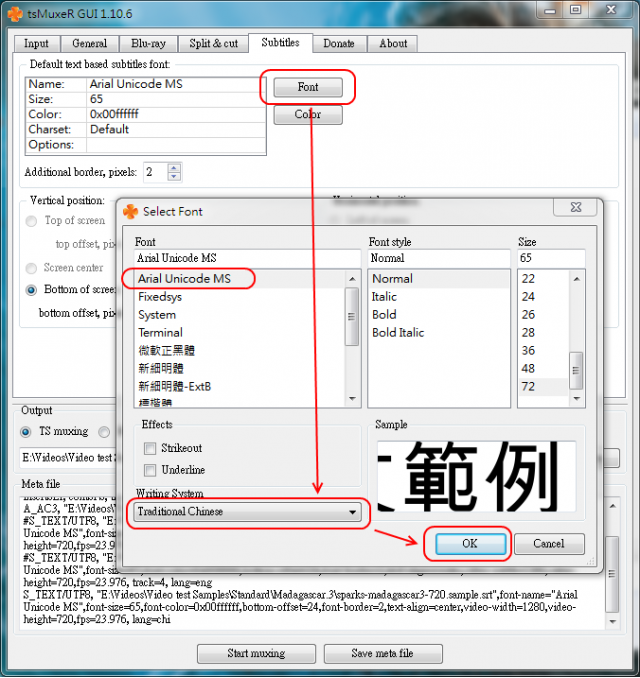Enable the Underline effect checkbox
Viewport: 640px width, 678px height.
(x=150, y=470)
